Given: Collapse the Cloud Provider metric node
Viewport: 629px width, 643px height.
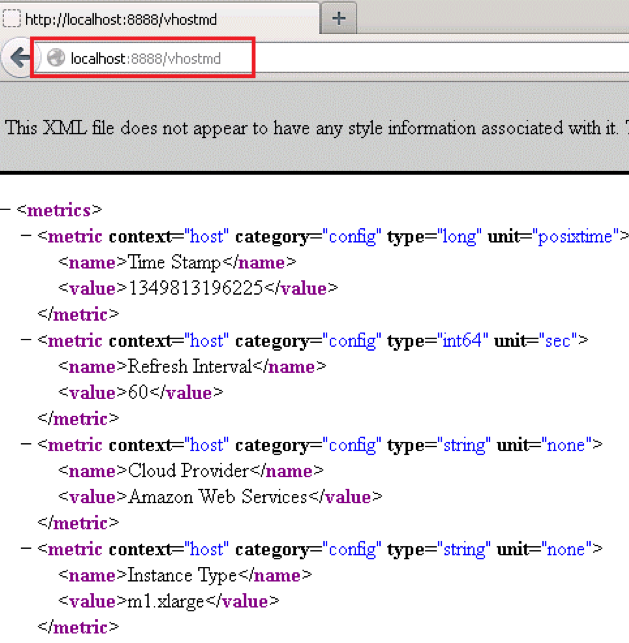Looking at the screenshot, I should point(26,445).
